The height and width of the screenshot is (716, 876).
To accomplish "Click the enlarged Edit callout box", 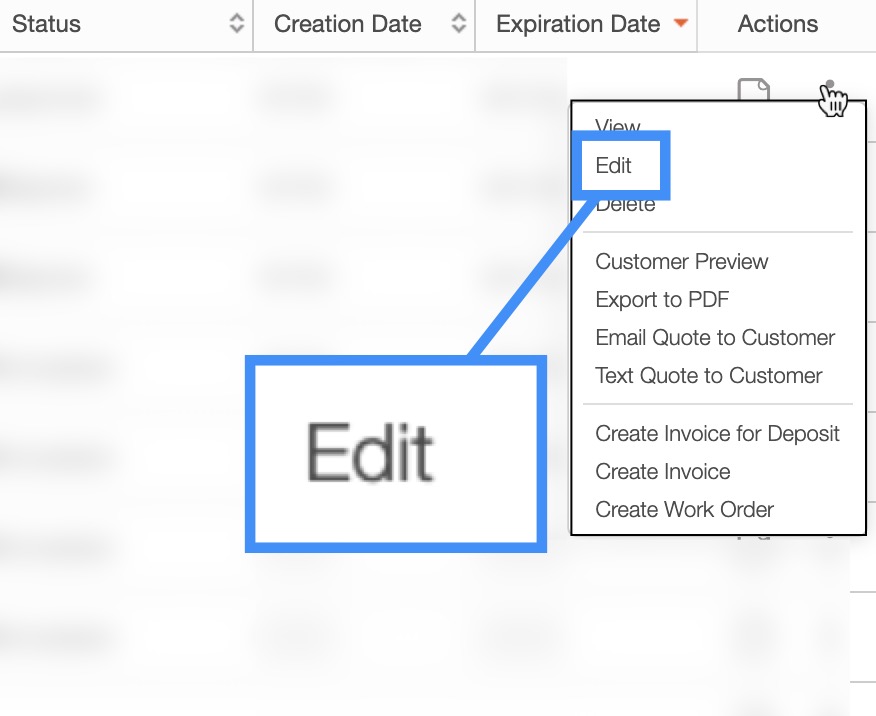I will coord(396,453).
